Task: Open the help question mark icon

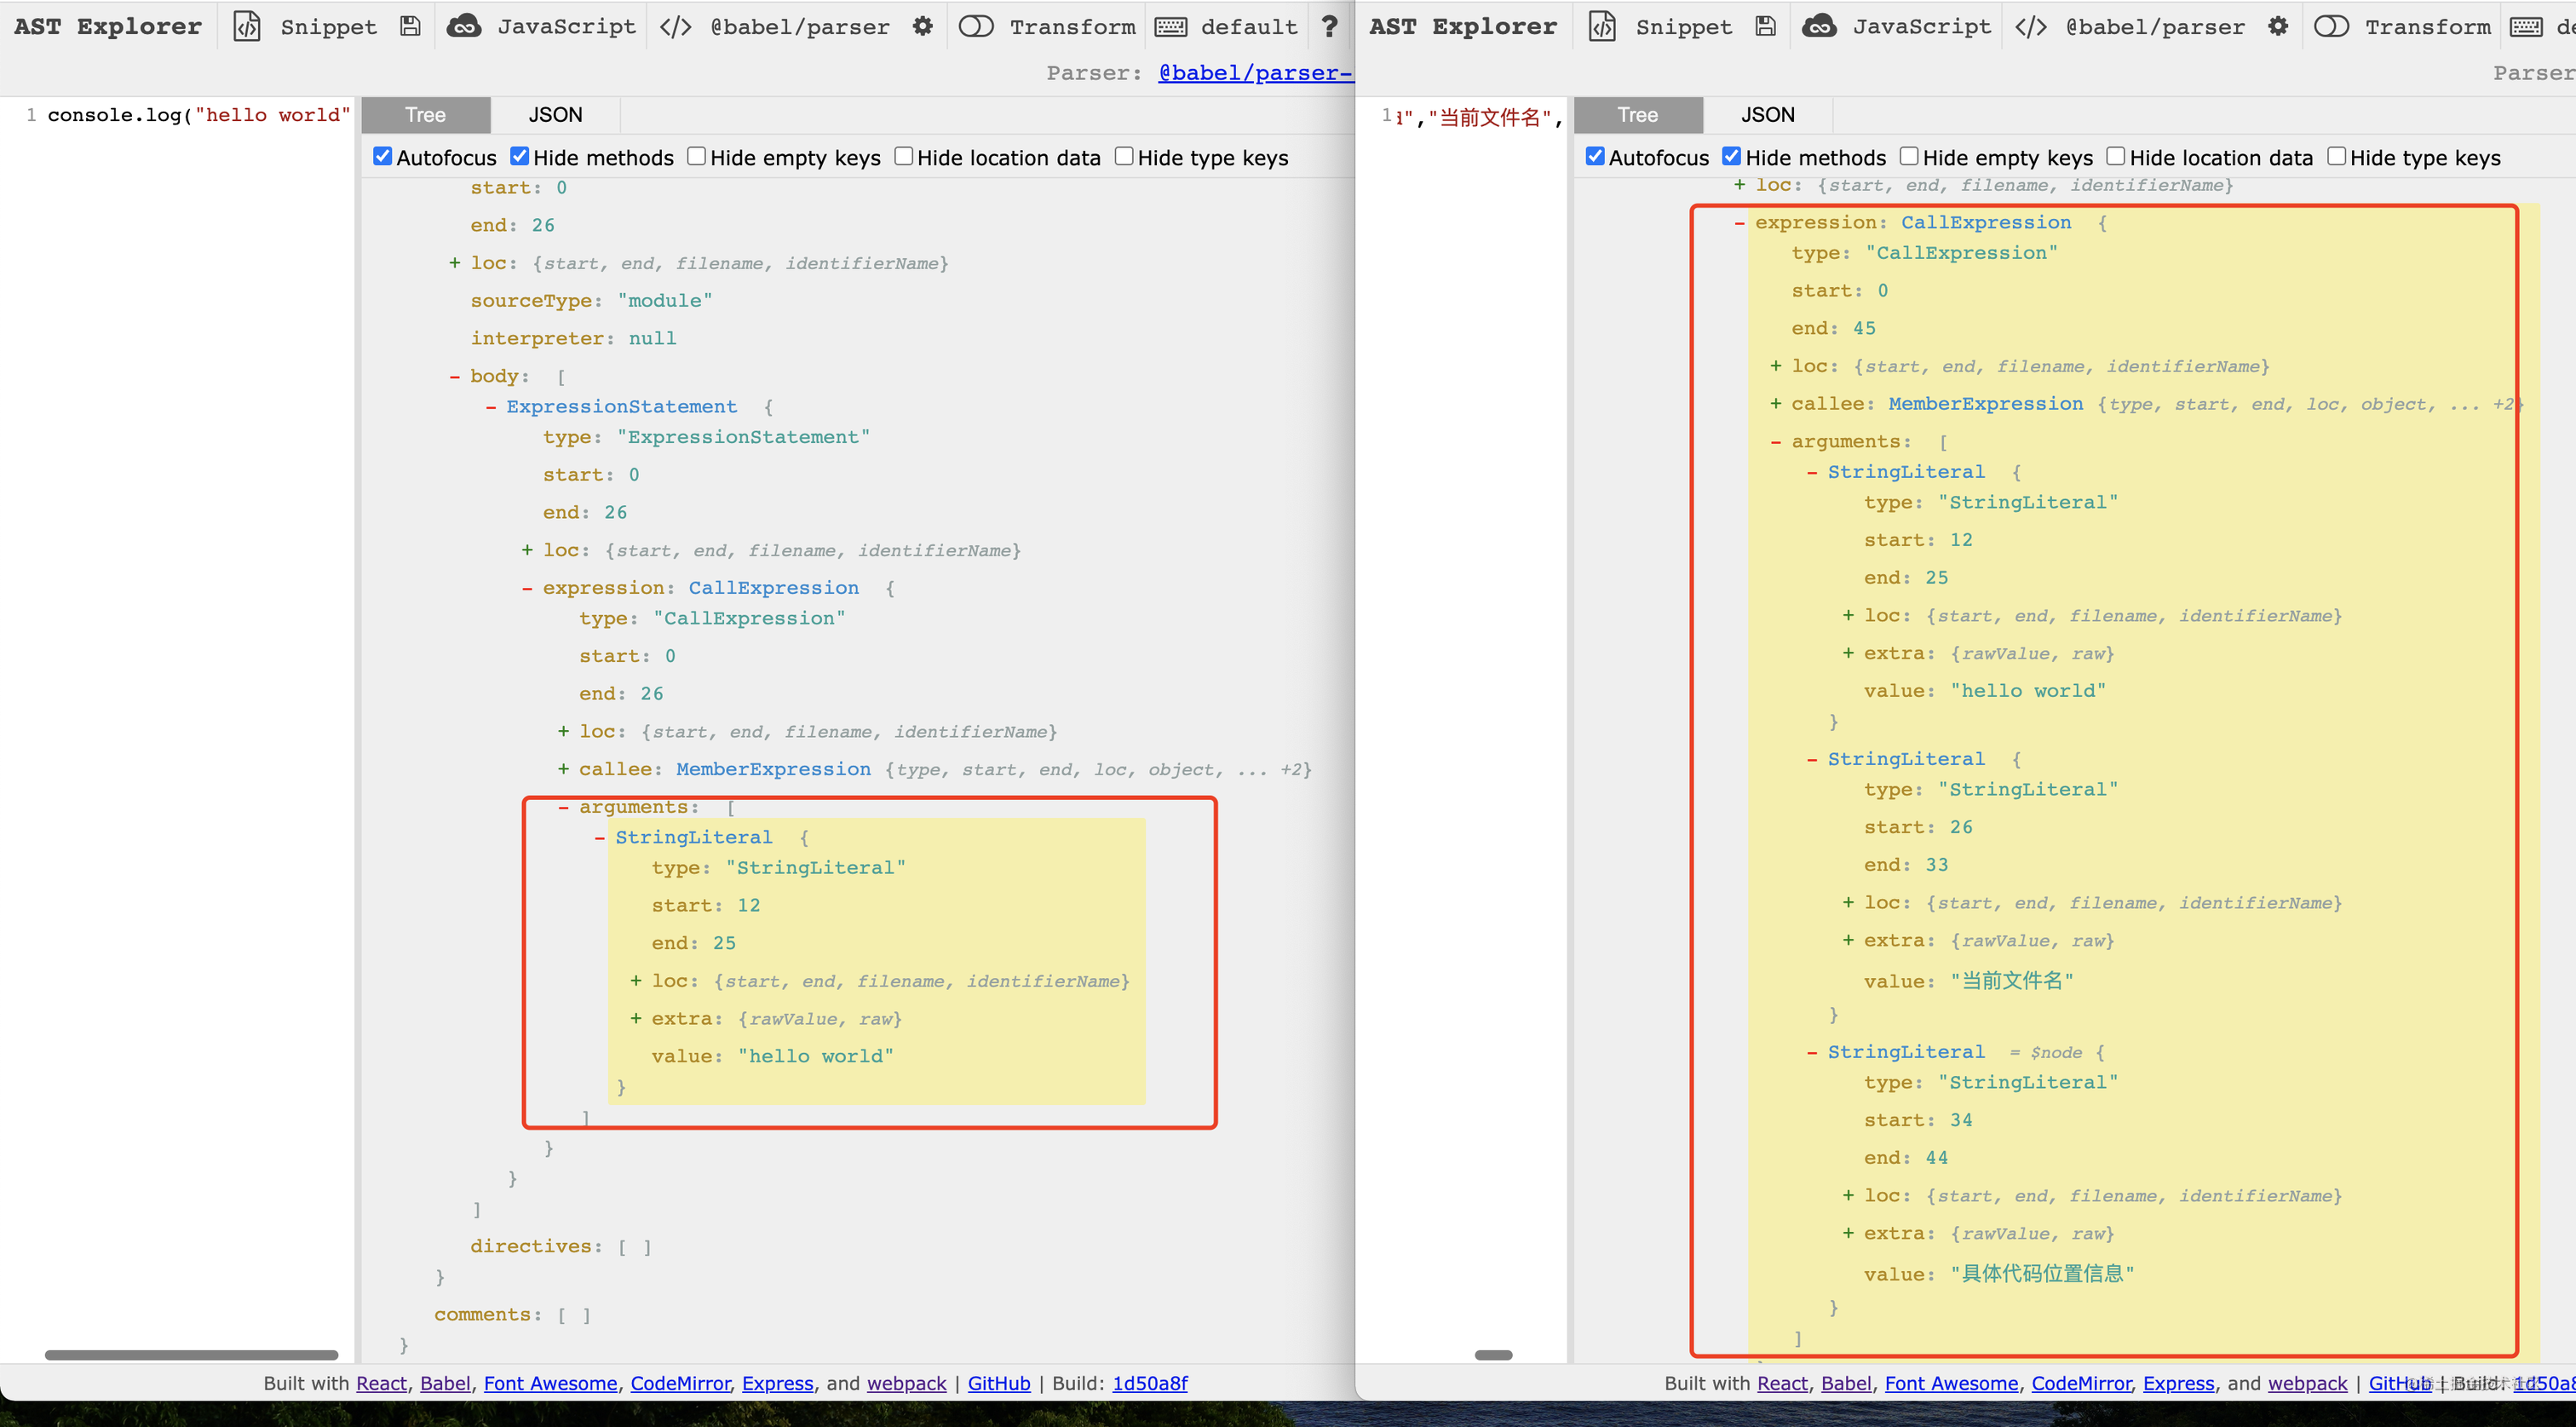Action: click(x=1329, y=26)
